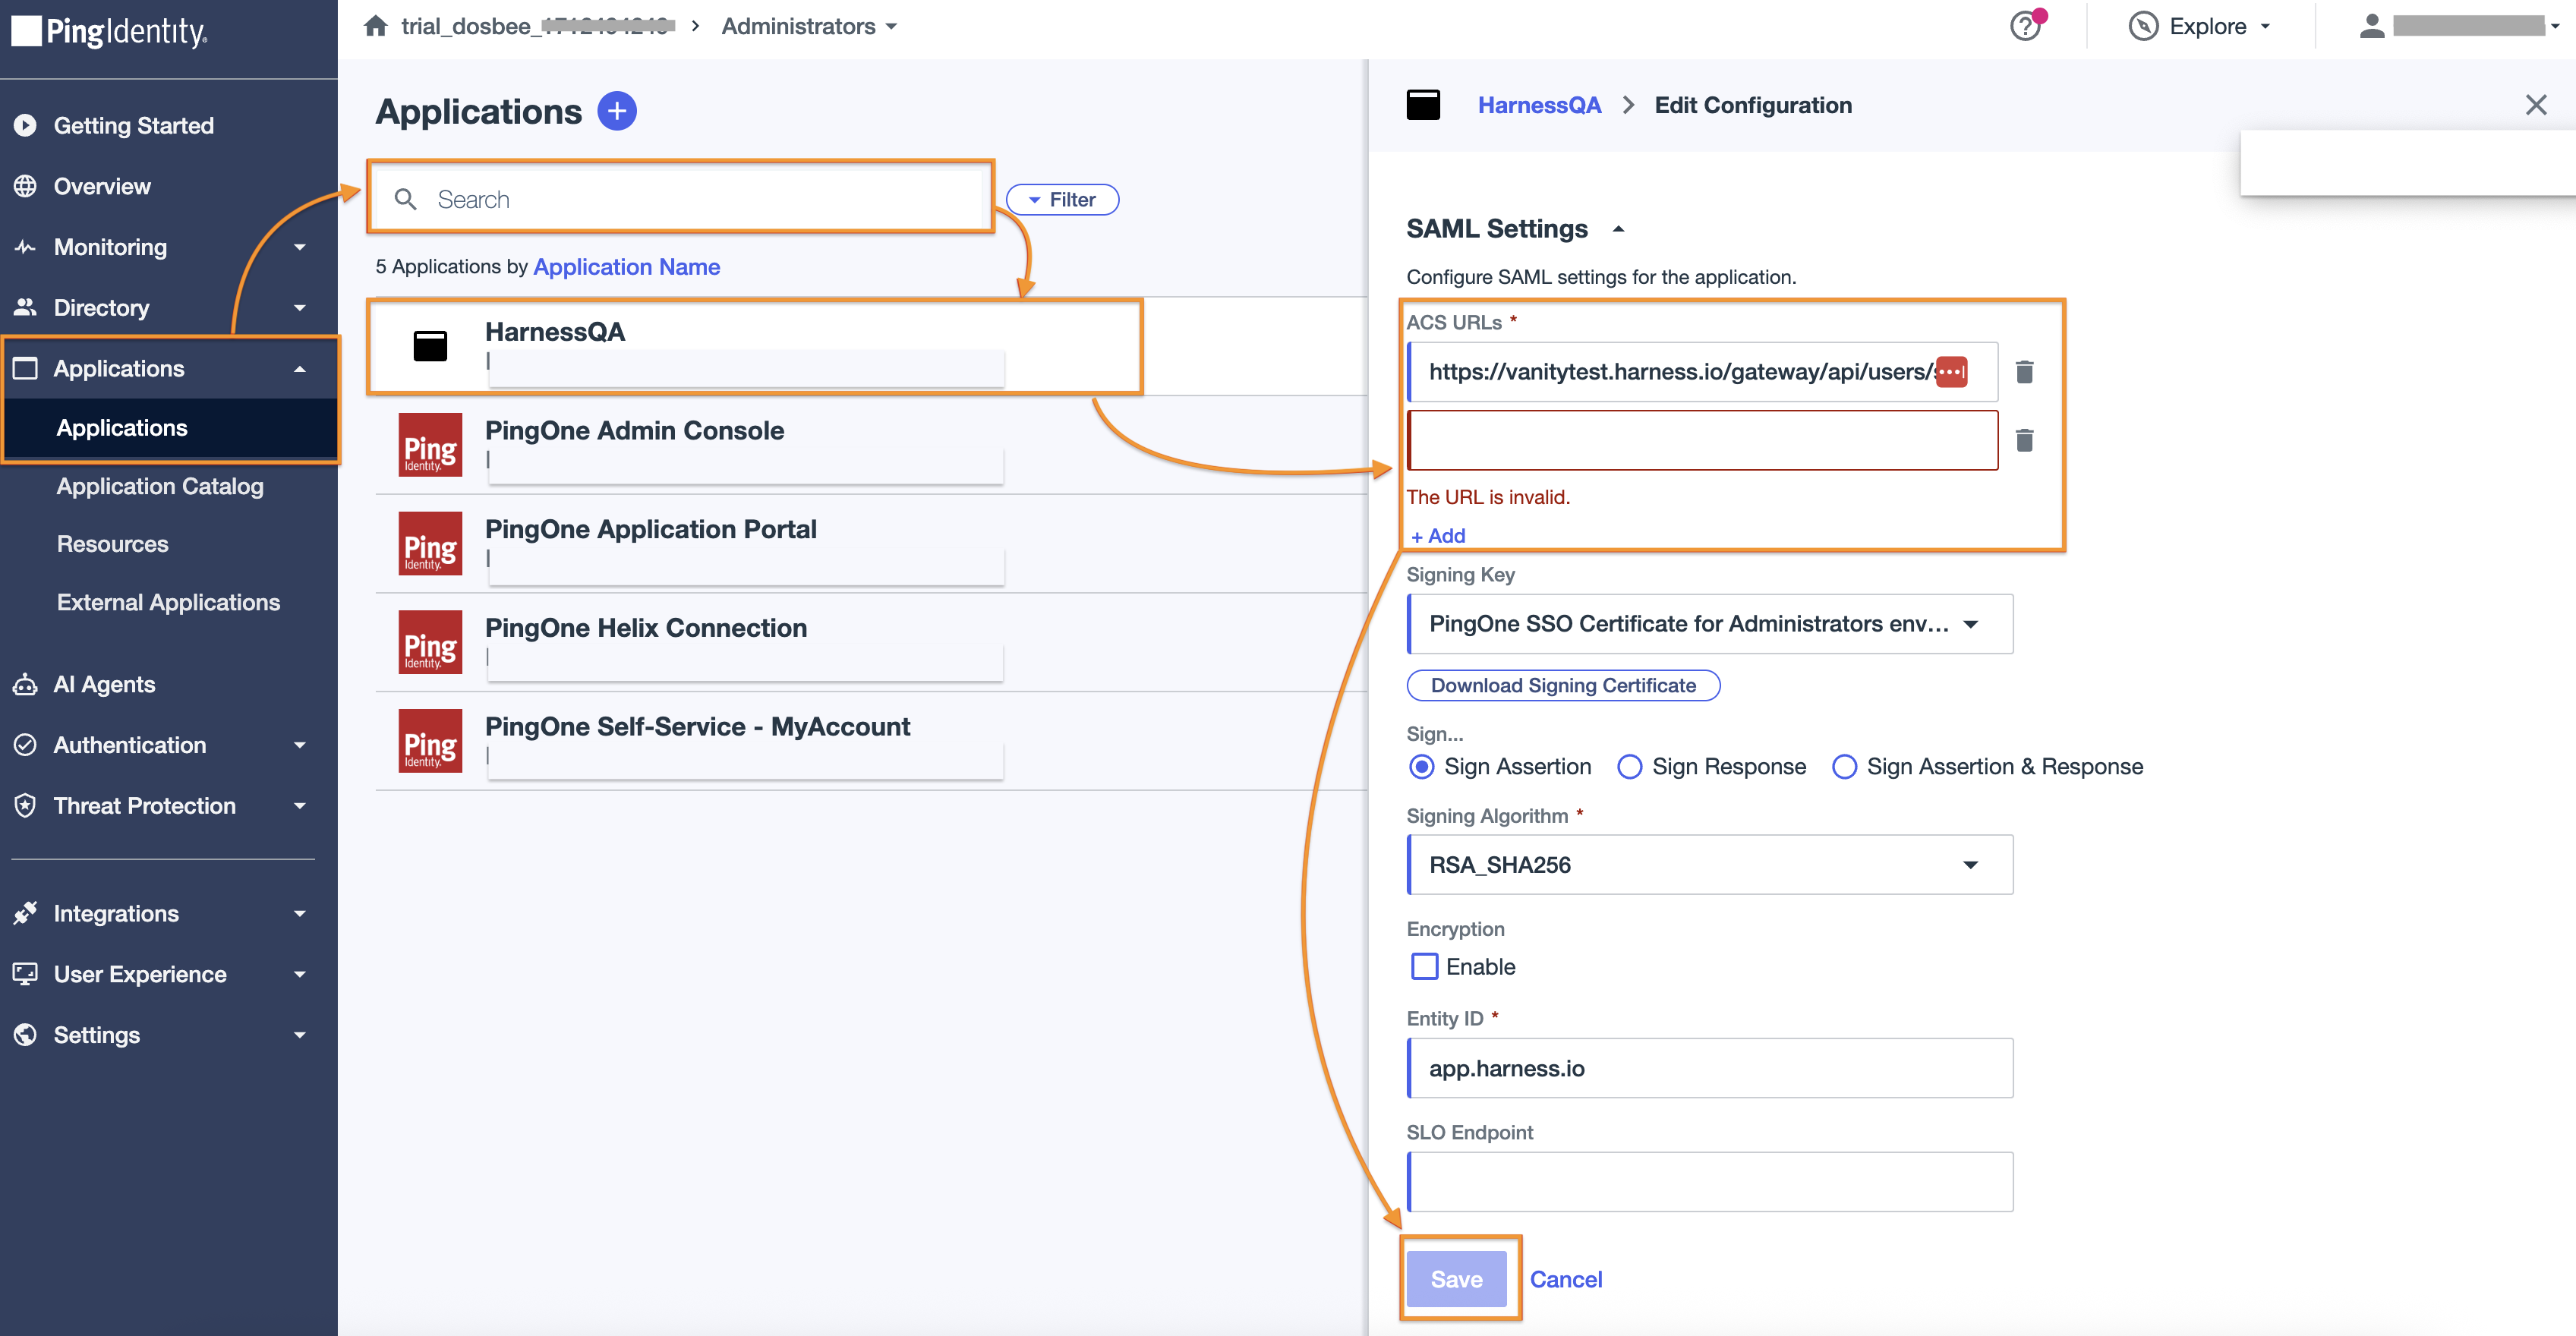Click the PingIdentity logo
This screenshot has height=1336, width=2576.
[110, 31]
